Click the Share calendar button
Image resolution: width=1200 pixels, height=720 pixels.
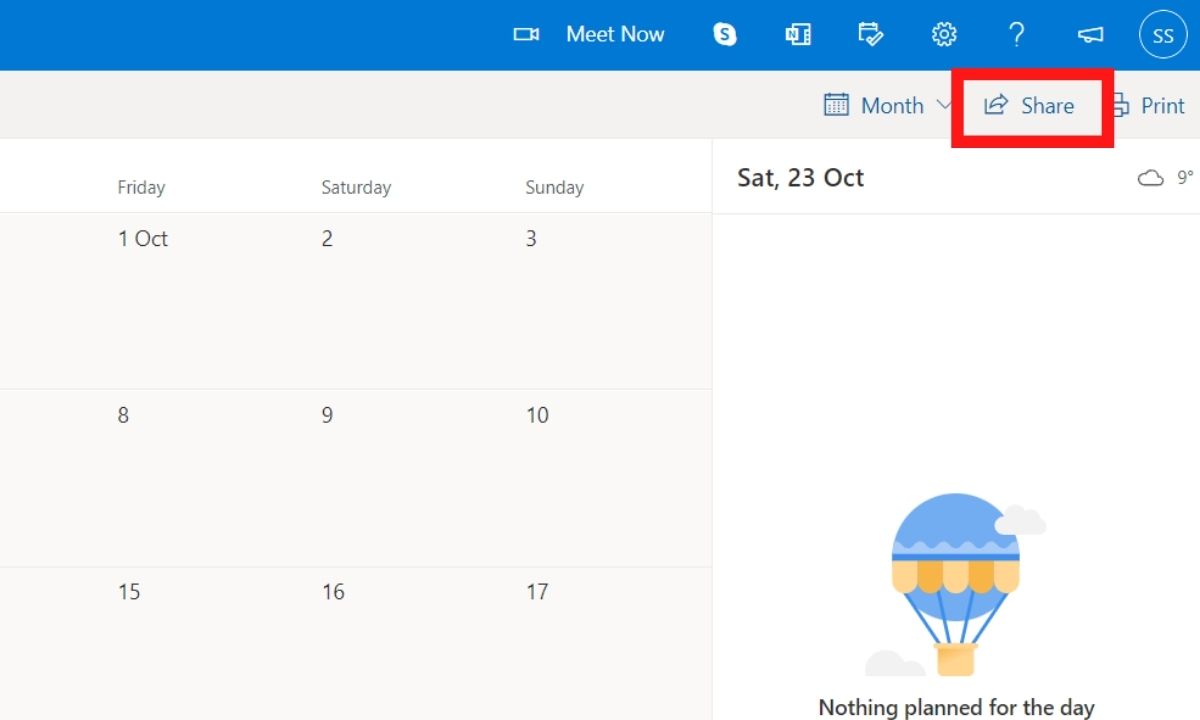(x=1030, y=106)
